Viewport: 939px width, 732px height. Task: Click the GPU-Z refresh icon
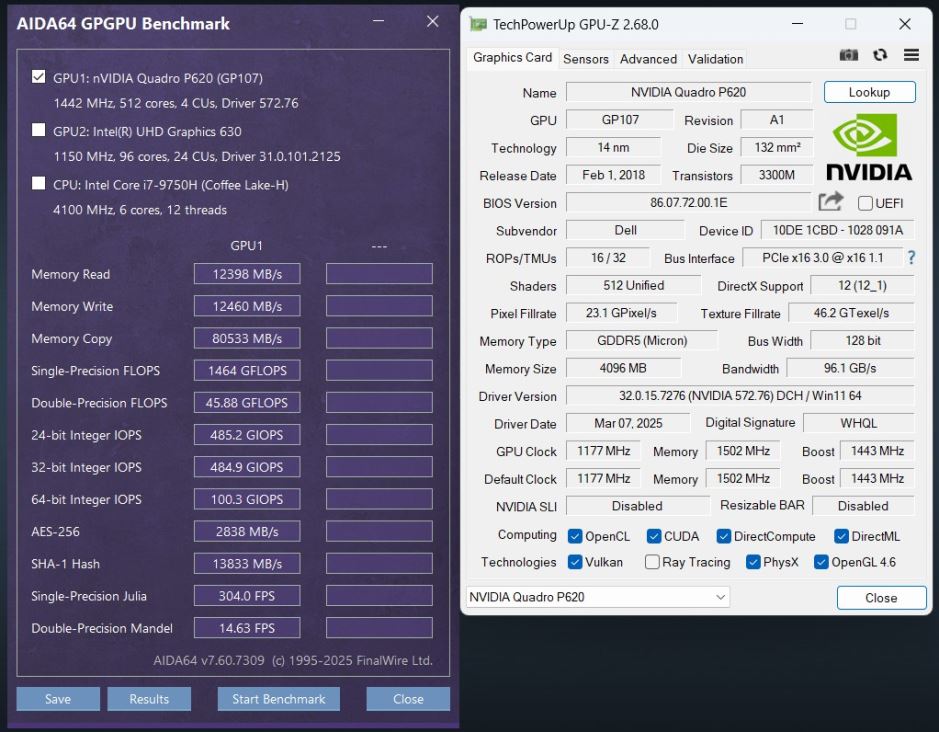coord(880,56)
